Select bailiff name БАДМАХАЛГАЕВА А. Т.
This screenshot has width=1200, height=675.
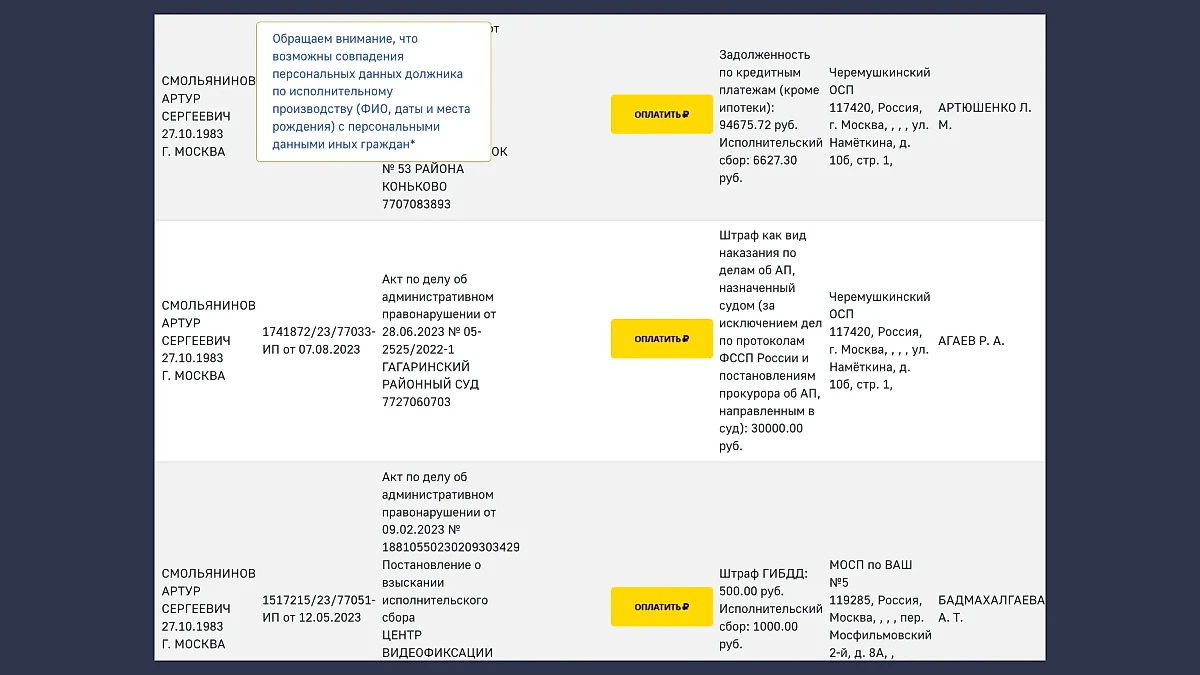click(x=990, y=609)
